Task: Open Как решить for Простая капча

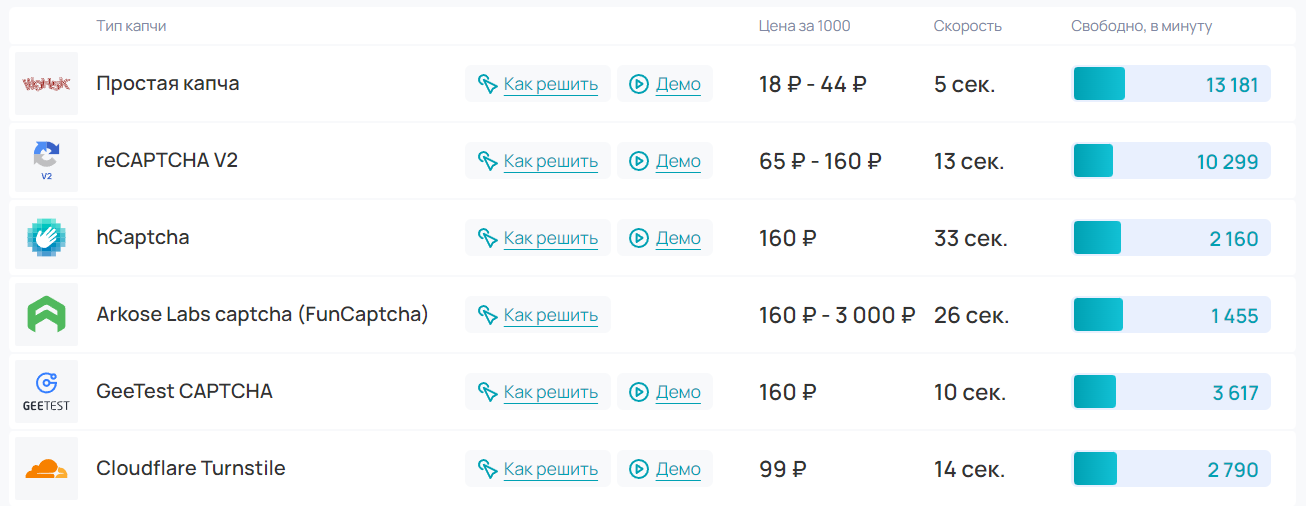Action: coord(550,84)
